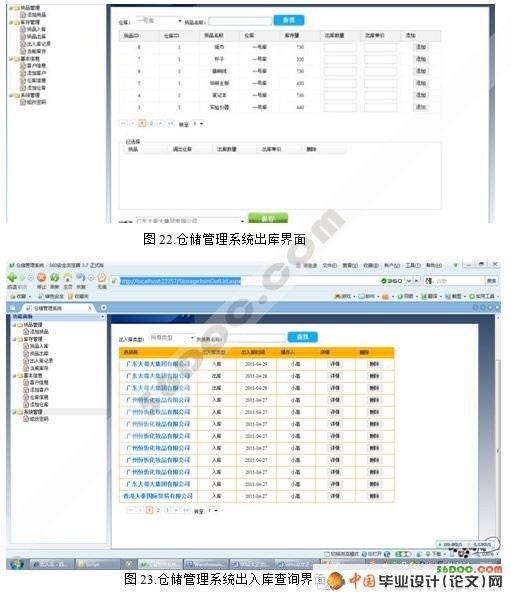The height and width of the screenshot is (597, 511).
Task: Click the 实用工具 icon on the plugin bar
Action: pos(472,296)
